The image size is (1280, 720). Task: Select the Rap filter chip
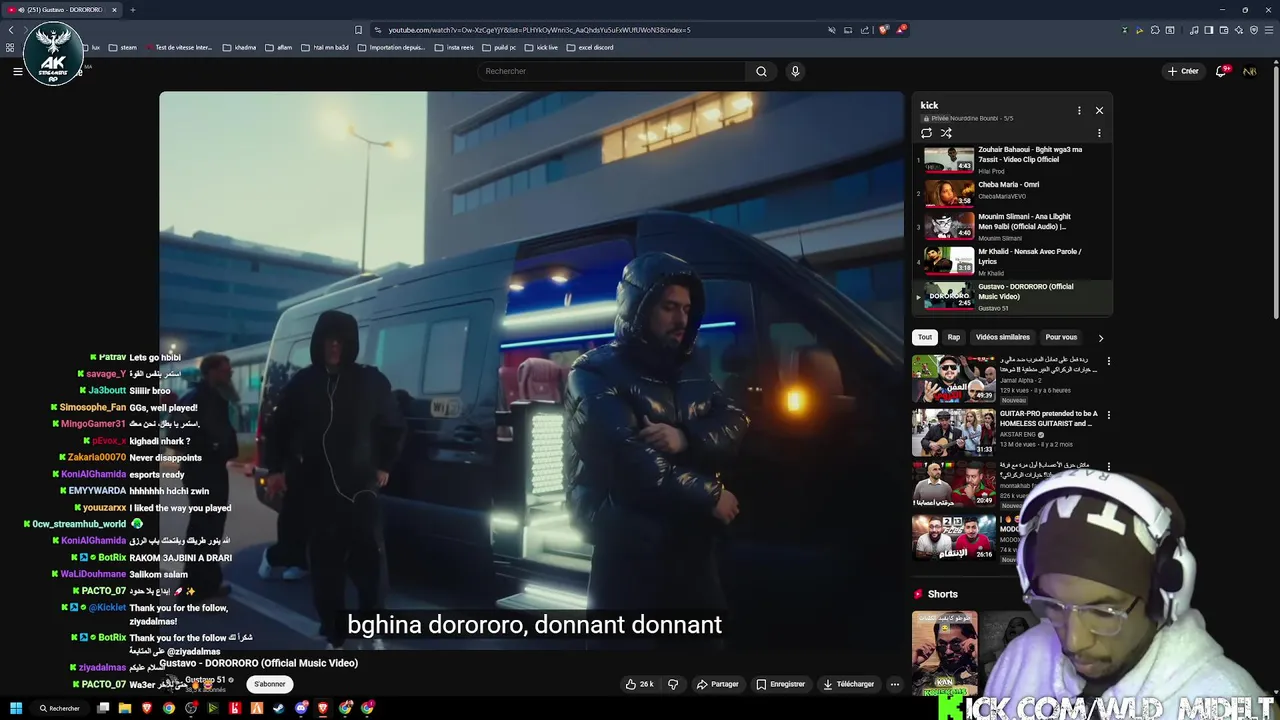[x=954, y=337]
